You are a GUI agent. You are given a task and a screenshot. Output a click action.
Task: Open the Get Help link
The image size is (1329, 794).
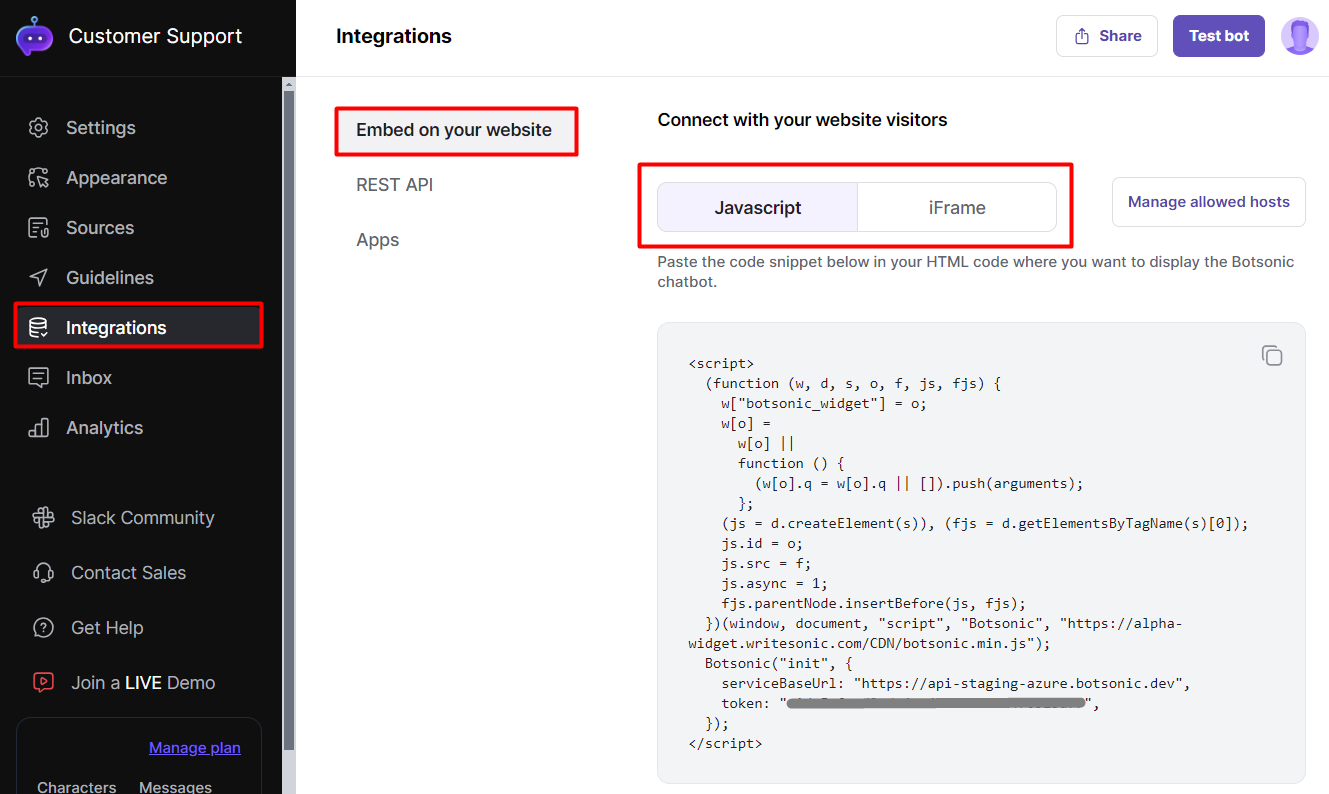[x=107, y=628]
